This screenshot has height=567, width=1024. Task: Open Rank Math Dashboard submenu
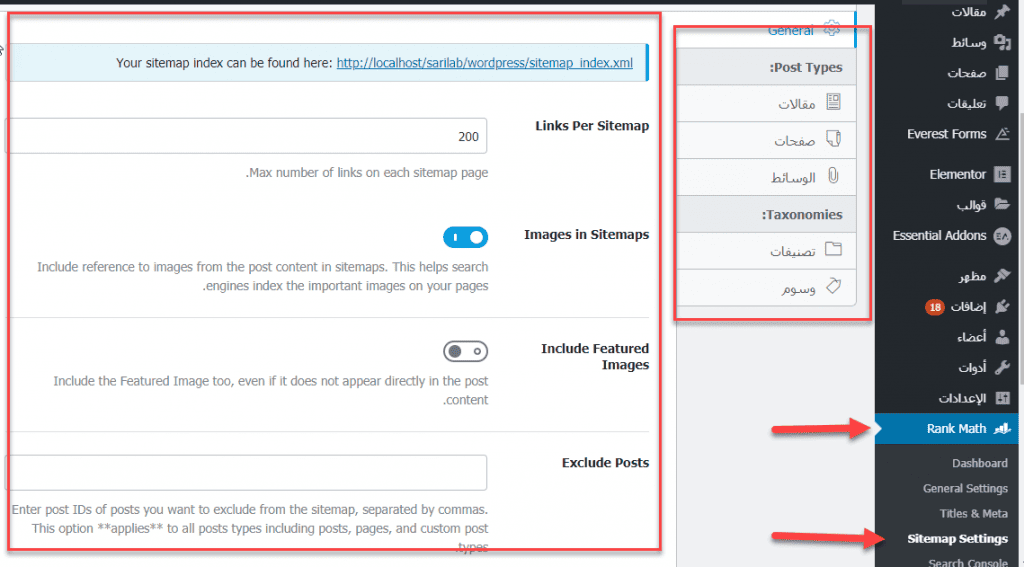[979, 464]
